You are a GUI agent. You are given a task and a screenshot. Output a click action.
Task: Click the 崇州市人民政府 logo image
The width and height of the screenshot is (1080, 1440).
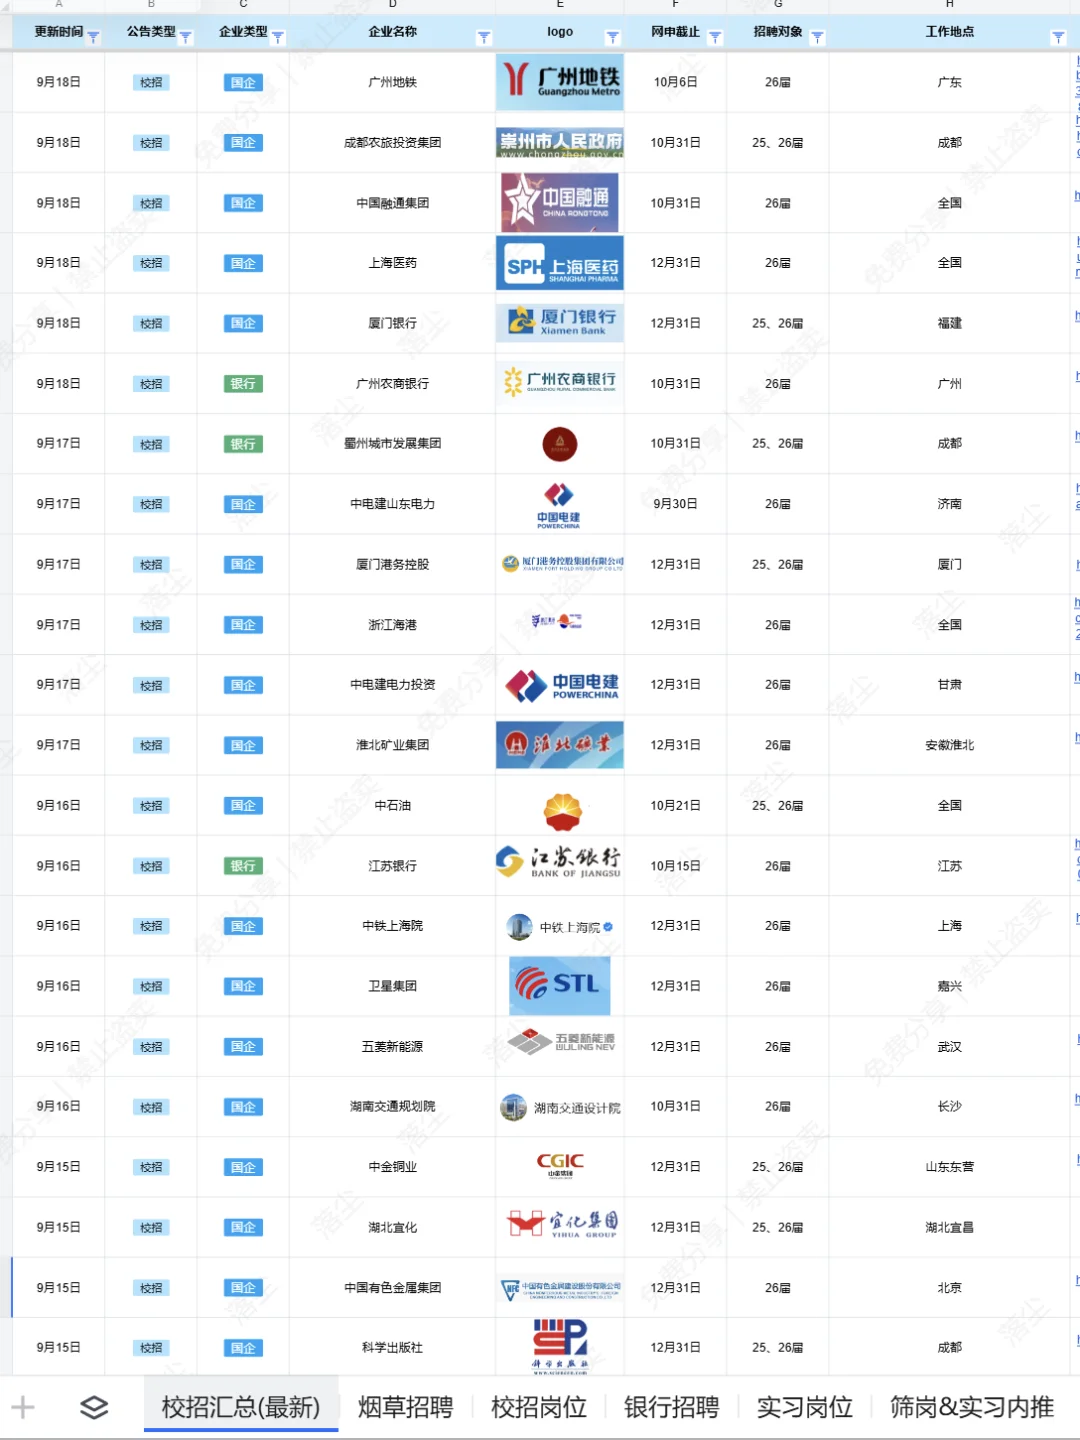[x=560, y=143]
